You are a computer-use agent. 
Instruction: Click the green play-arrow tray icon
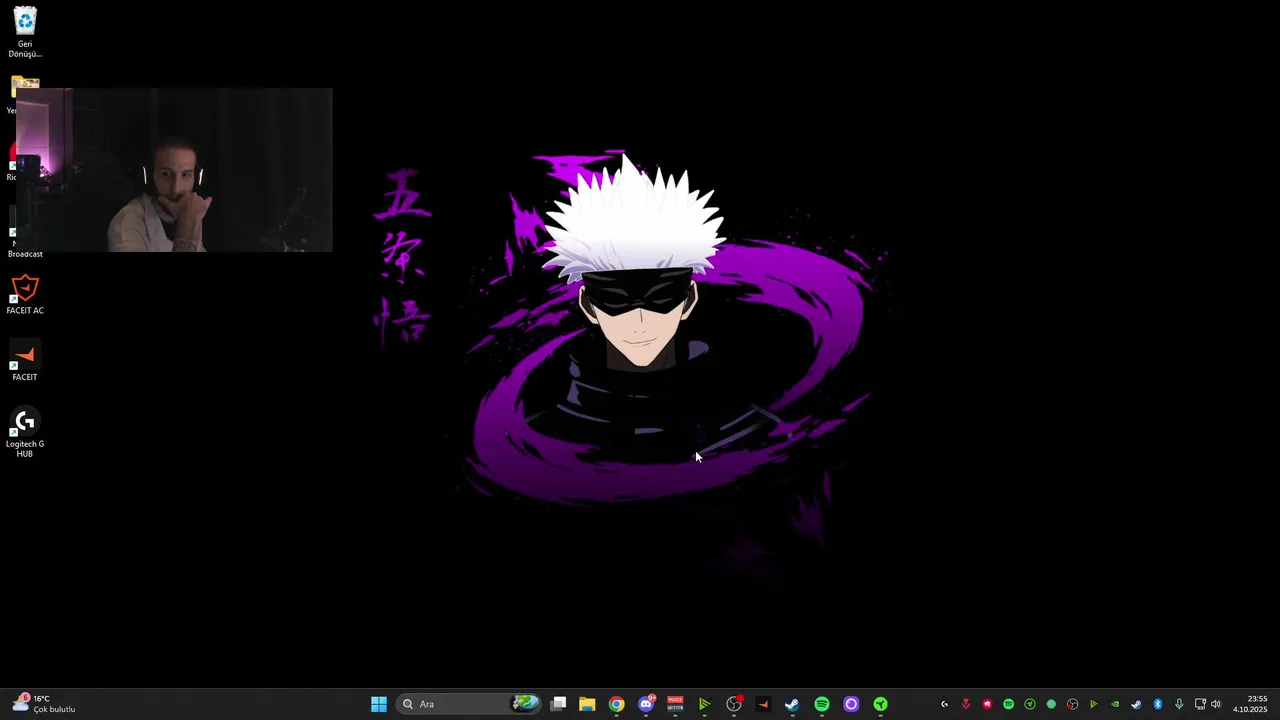point(1094,704)
